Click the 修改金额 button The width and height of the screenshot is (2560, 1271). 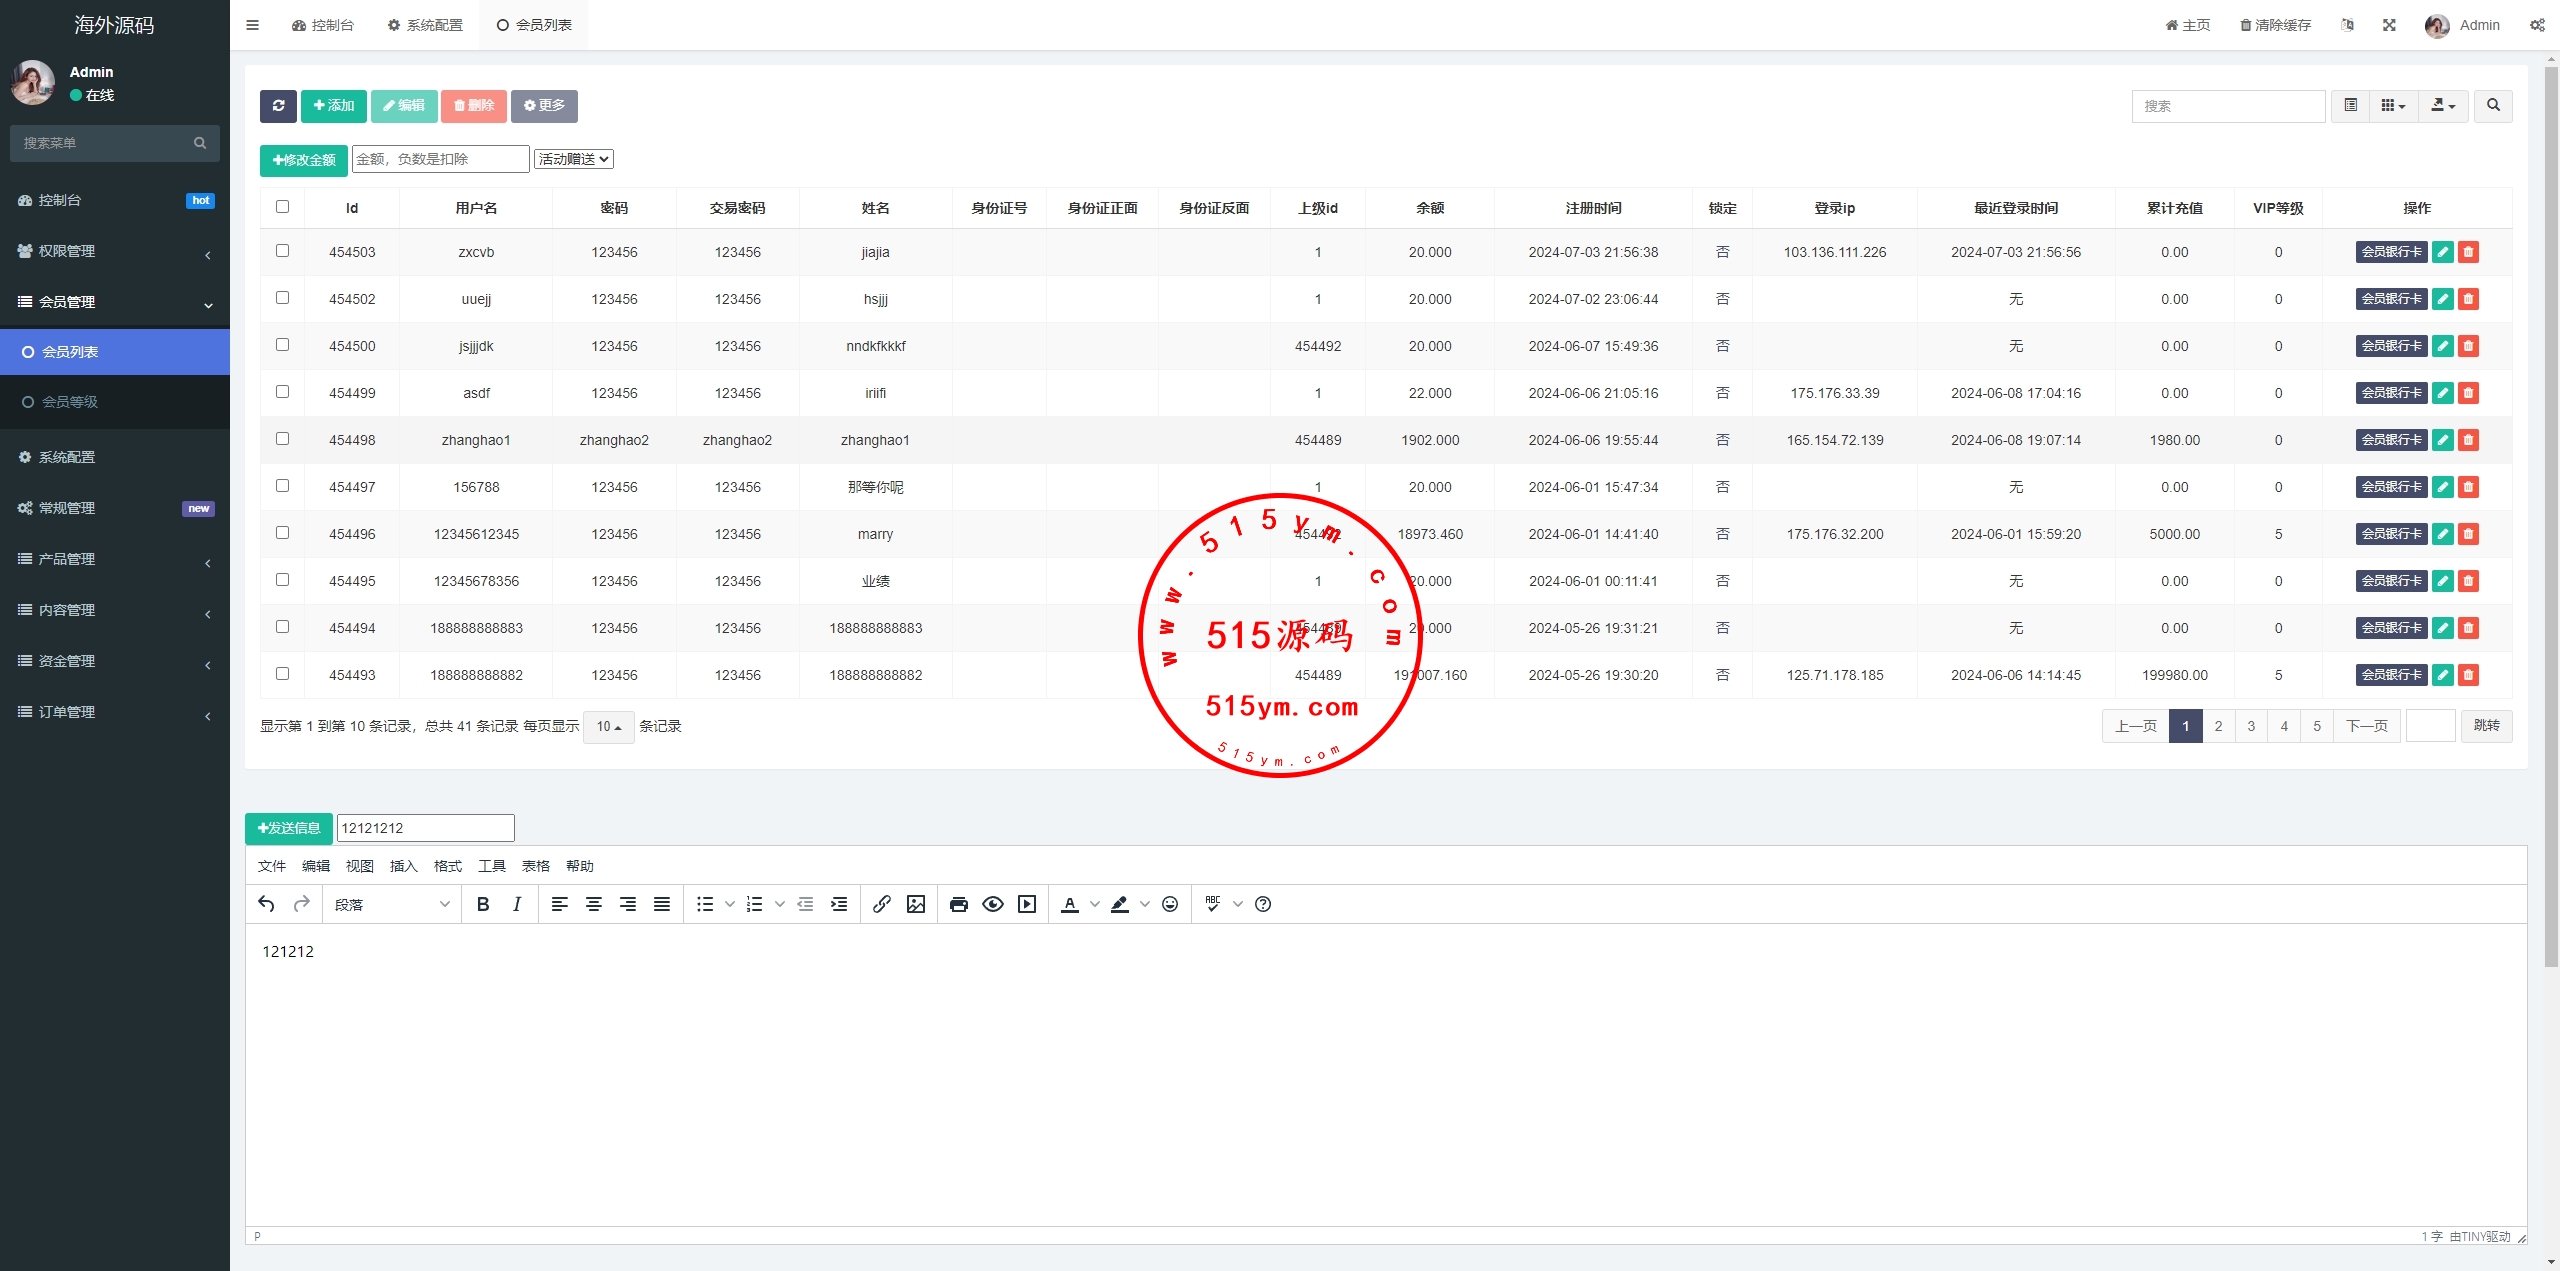point(304,160)
